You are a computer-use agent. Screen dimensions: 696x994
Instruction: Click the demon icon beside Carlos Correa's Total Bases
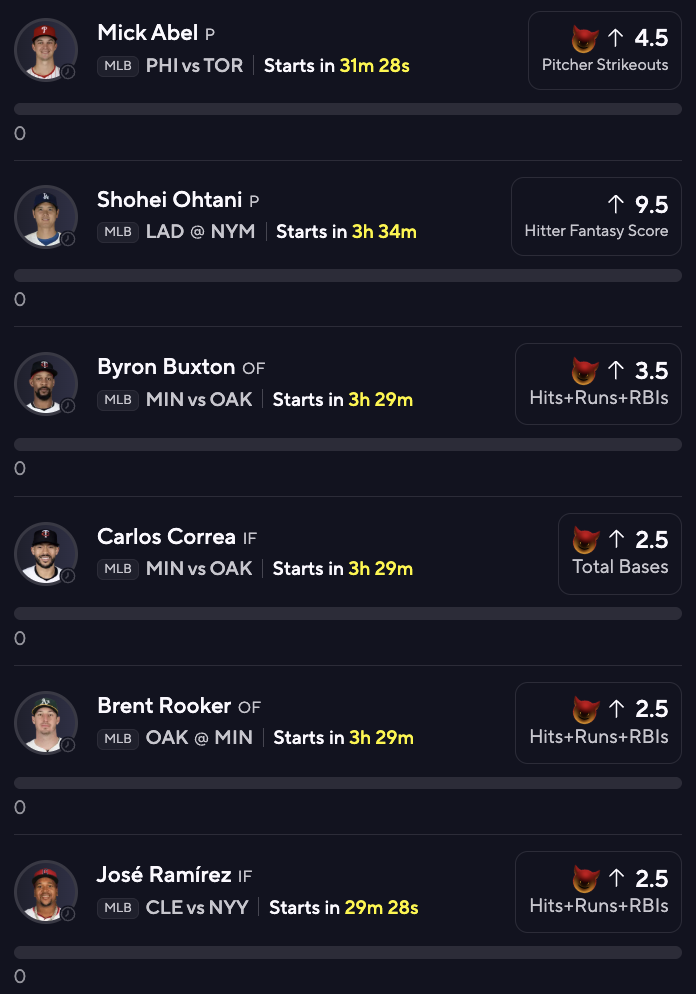click(585, 540)
